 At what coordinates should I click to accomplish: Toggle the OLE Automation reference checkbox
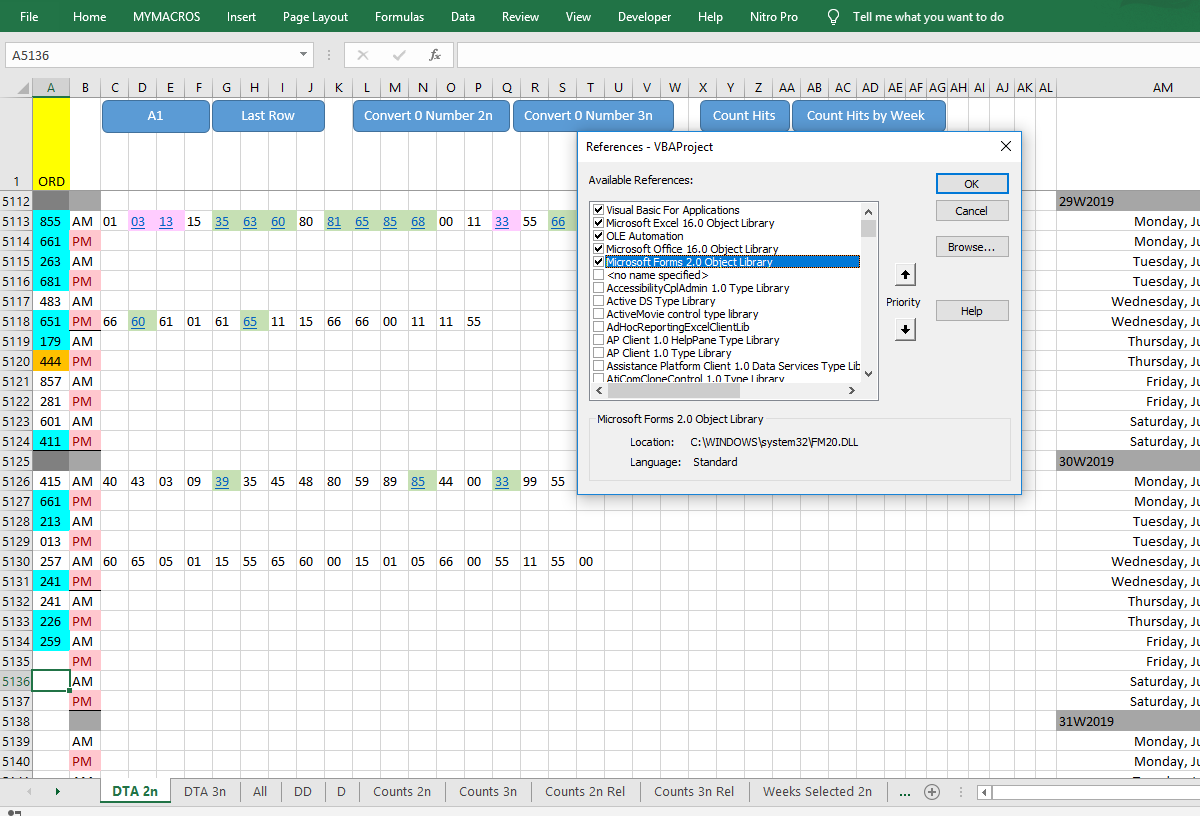coord(599,236)
